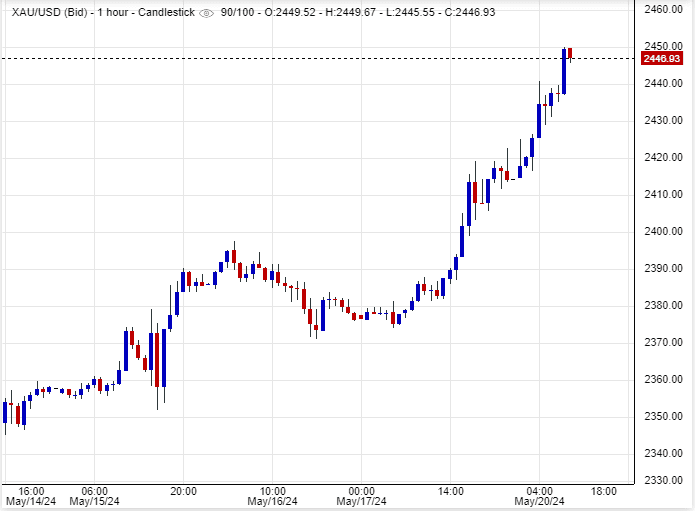Click the latest red candle at chart top
The width and height of the screenshot is (695, 511).
point(571,53)
